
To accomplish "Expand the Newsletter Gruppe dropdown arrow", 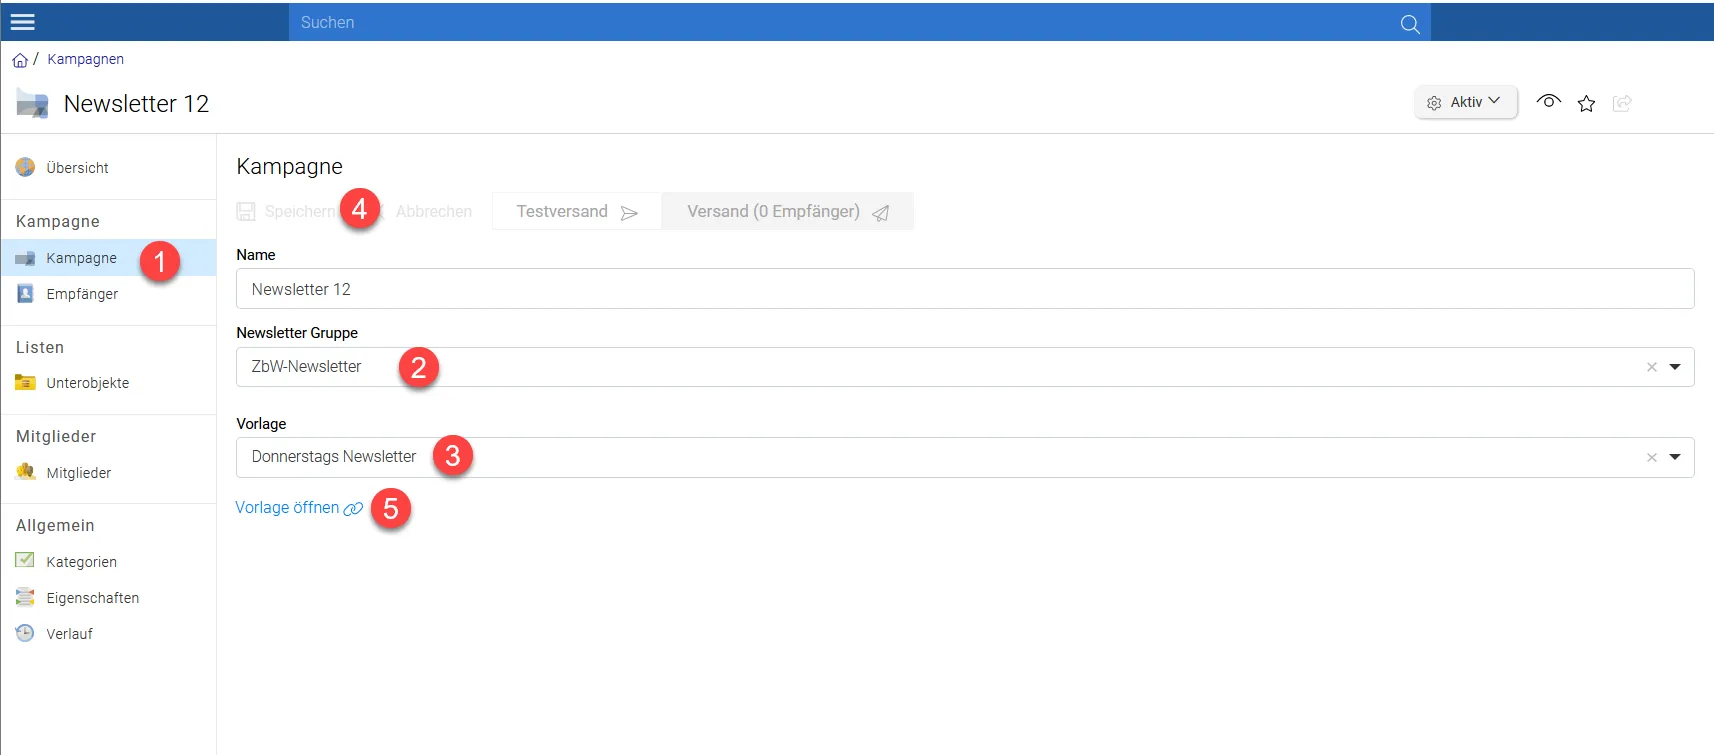I will tap(1675, 367).
